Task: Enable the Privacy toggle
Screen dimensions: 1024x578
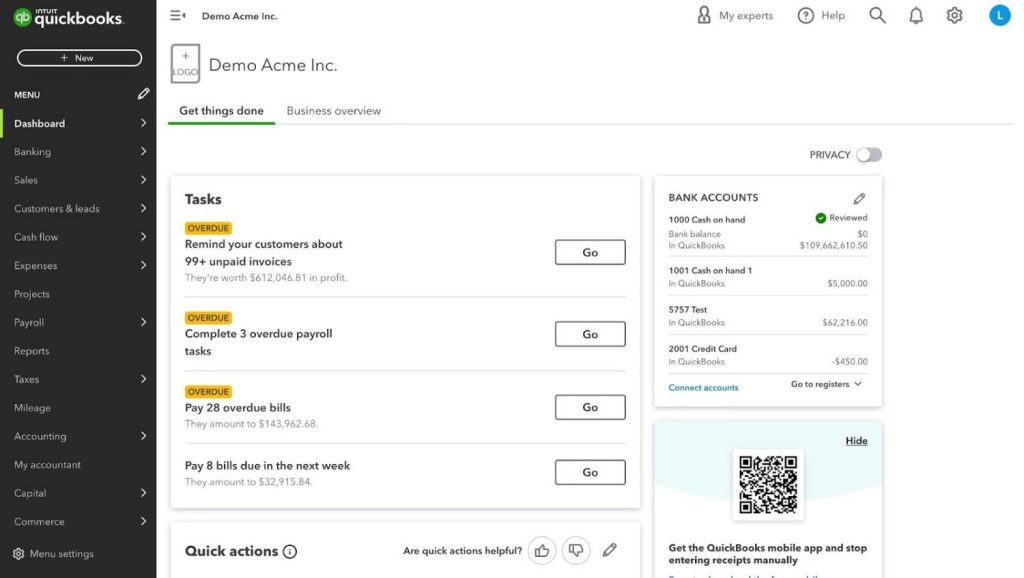Action: coord(869,154)
